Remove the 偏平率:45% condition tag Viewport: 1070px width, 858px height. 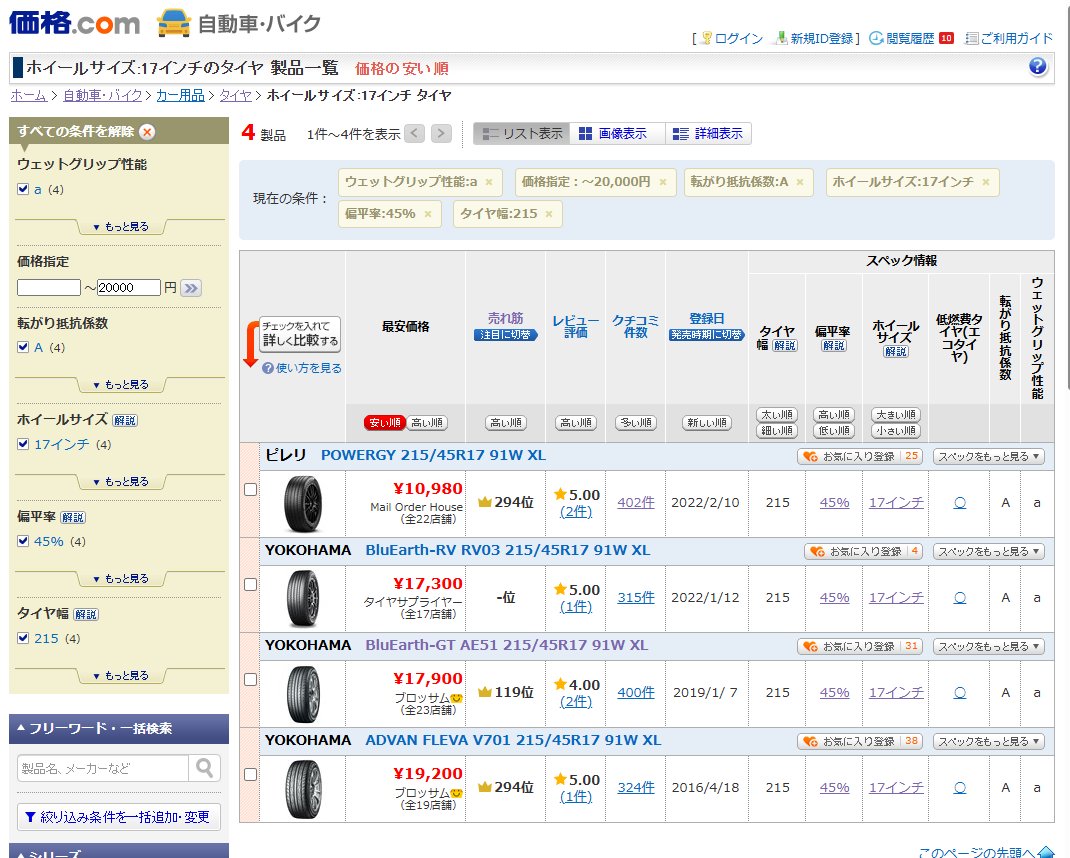428,214
